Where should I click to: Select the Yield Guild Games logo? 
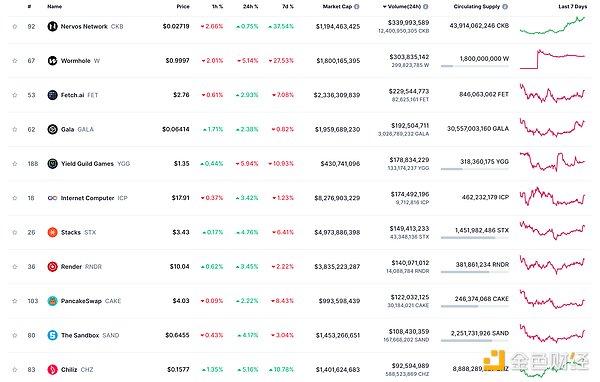pos(52,163)
